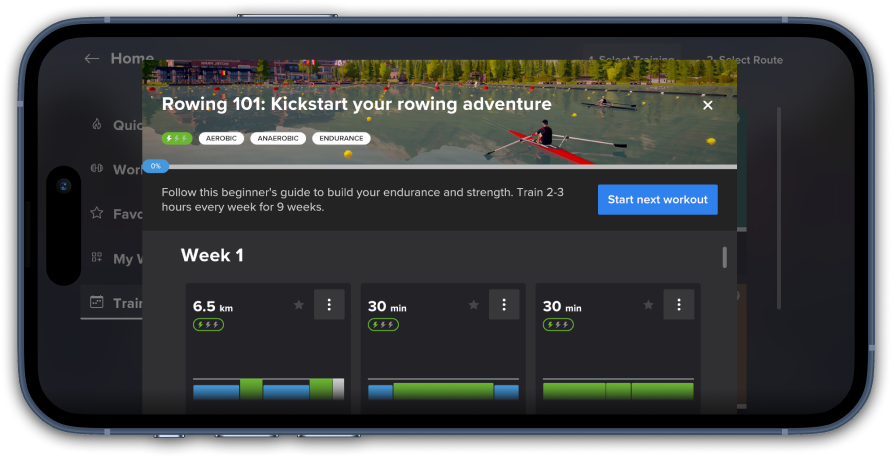The height and width of the screenshot is (459, 893).
Task: Click intensity badge of middle 30 min workout
Action: click(383, 325)
